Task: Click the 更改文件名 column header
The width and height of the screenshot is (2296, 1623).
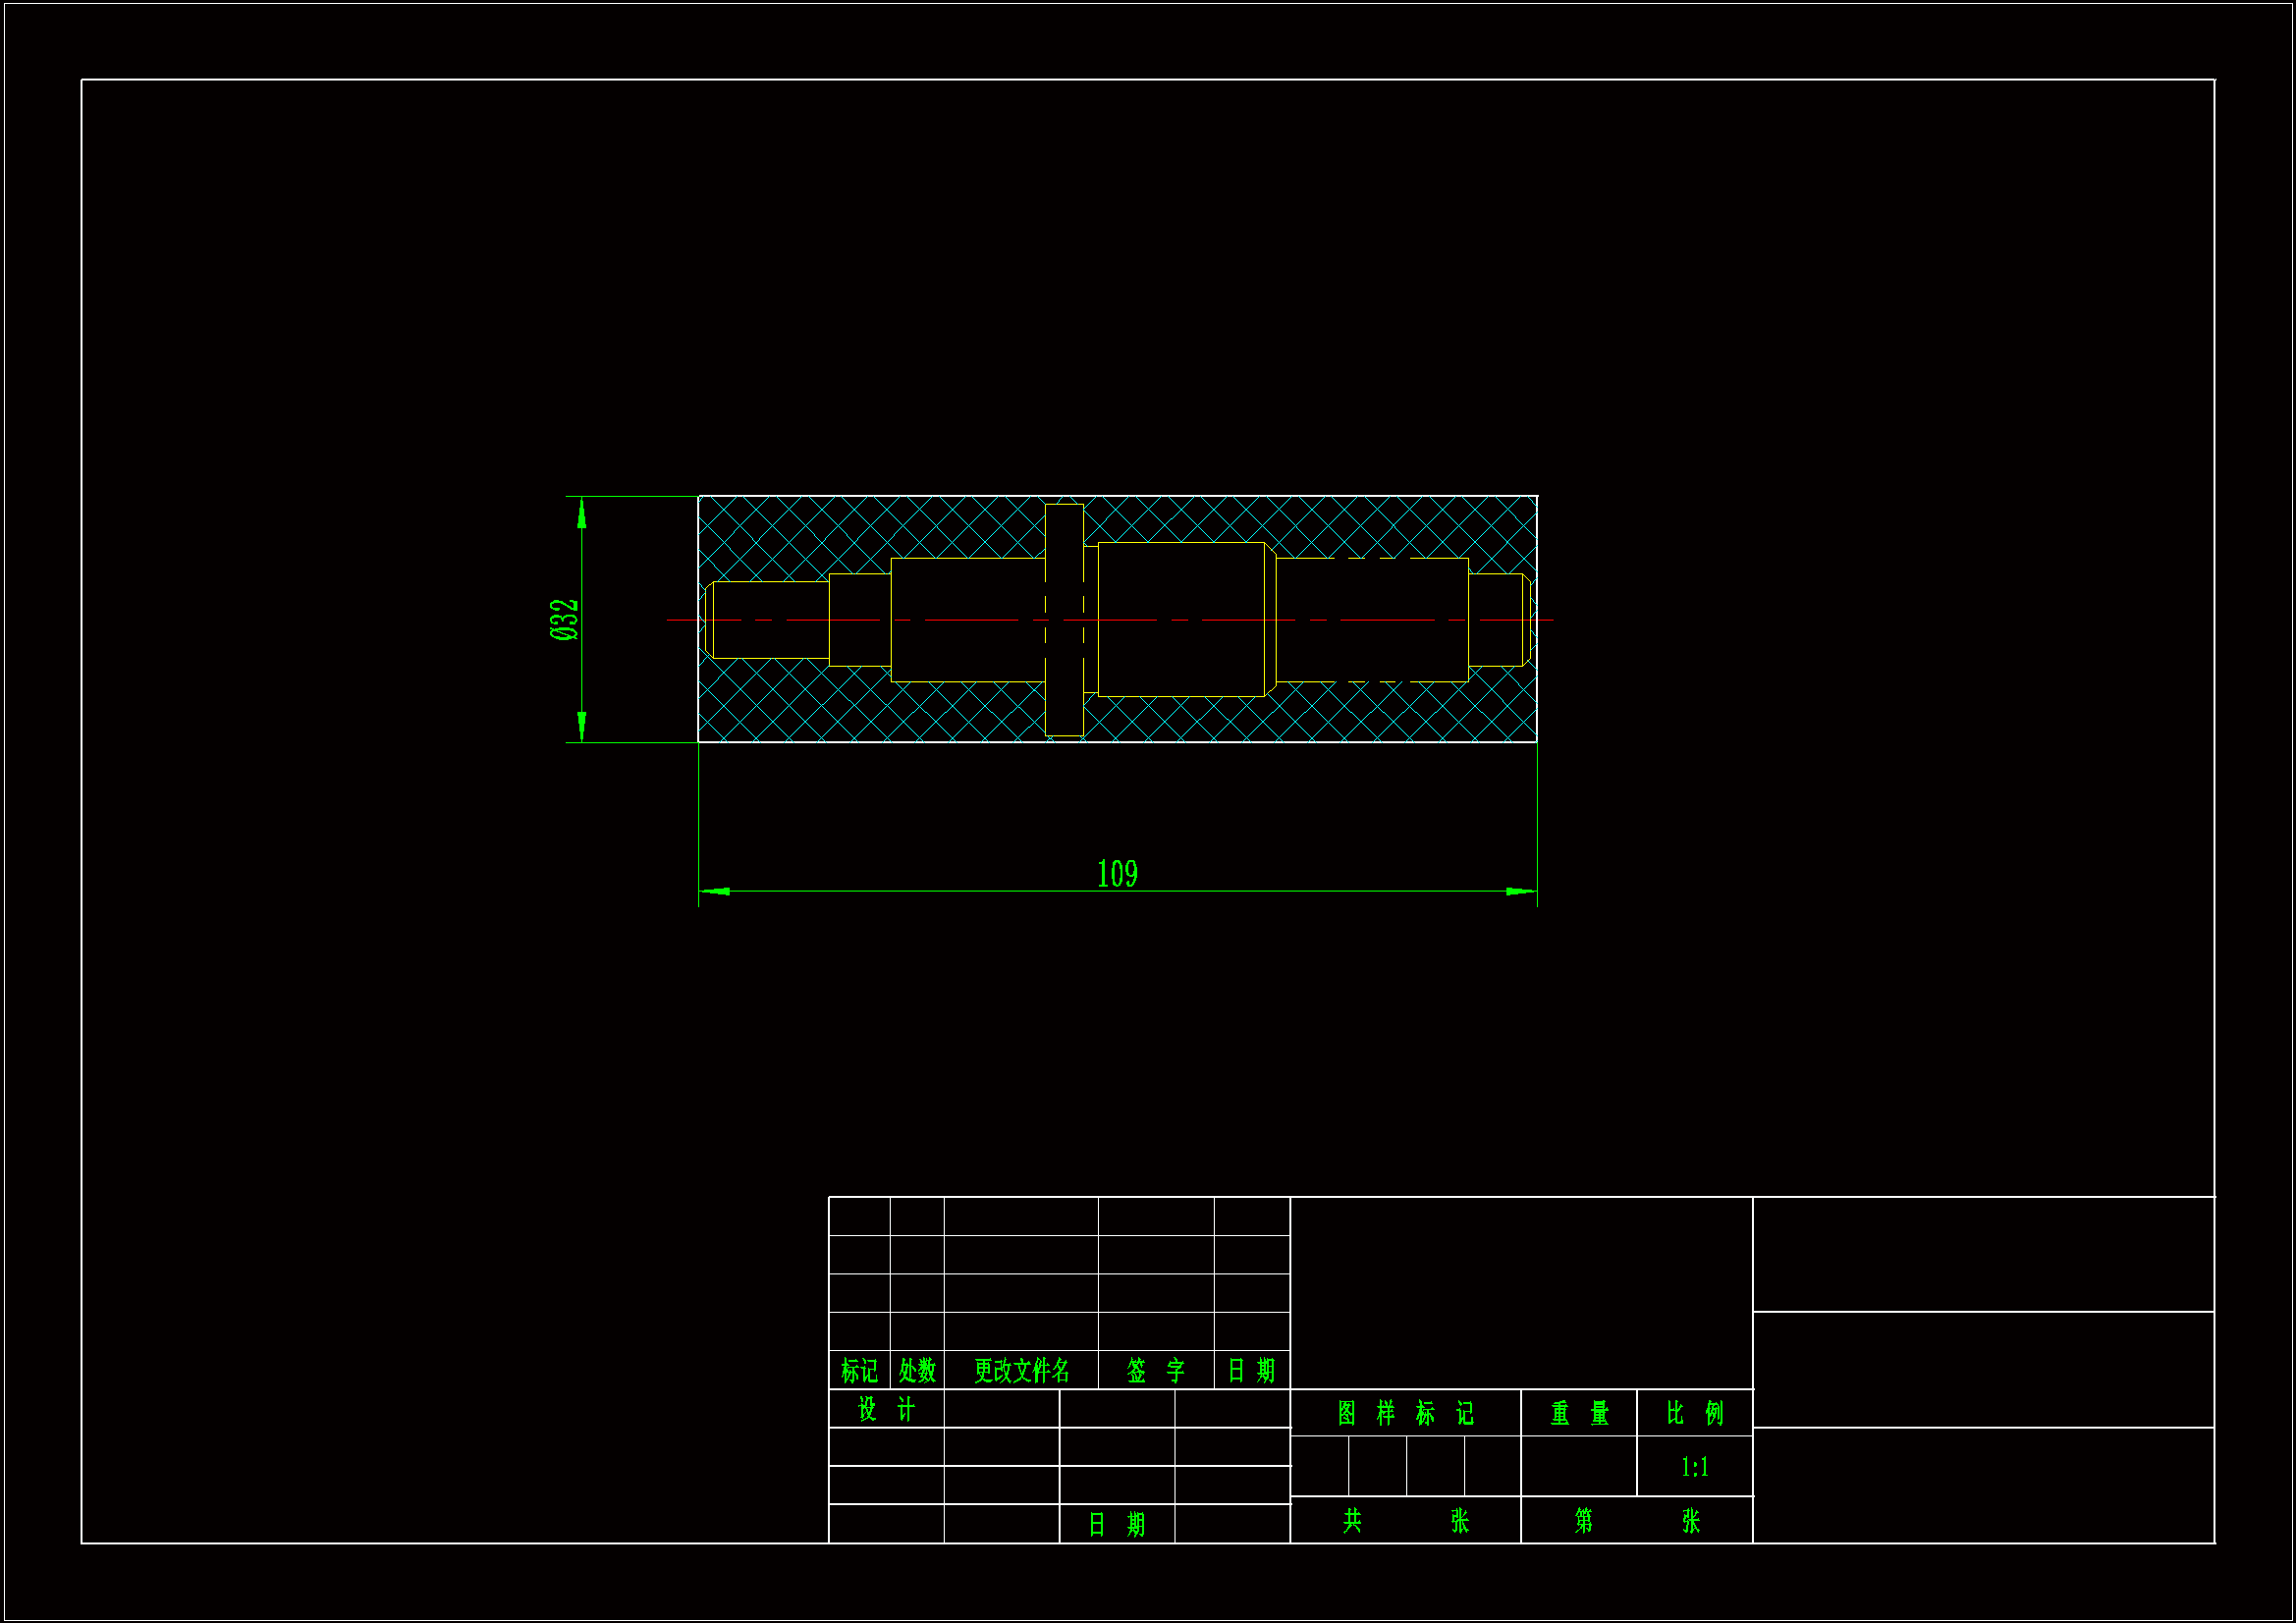Action: click(1021, 1370)
